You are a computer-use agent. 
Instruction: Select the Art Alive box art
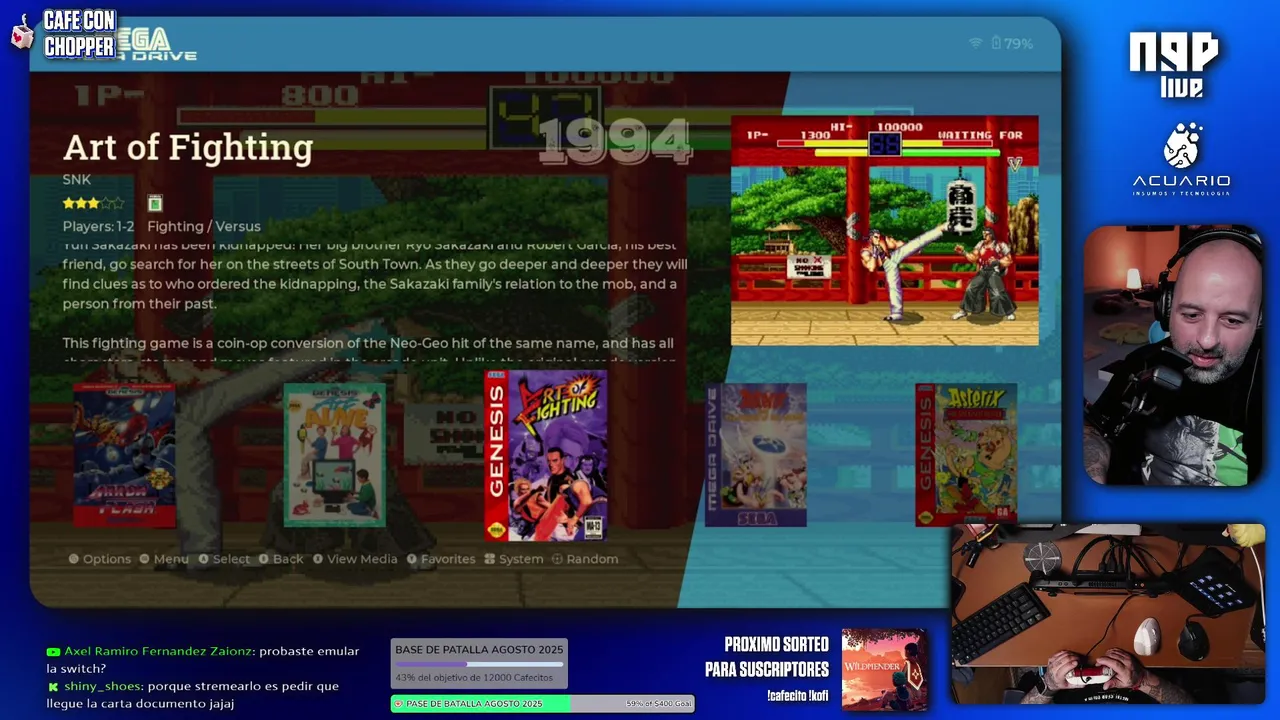[334, 455]
